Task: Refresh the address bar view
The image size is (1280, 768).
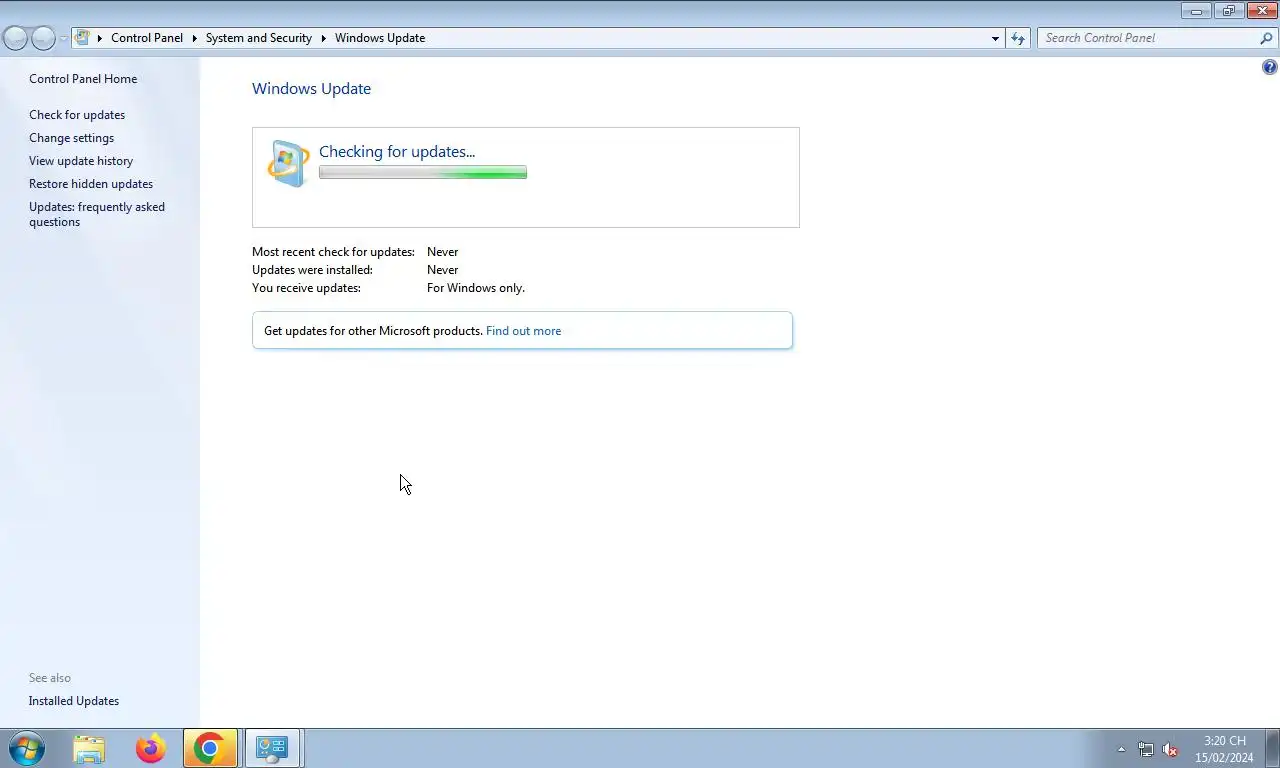Action: 1018,38
